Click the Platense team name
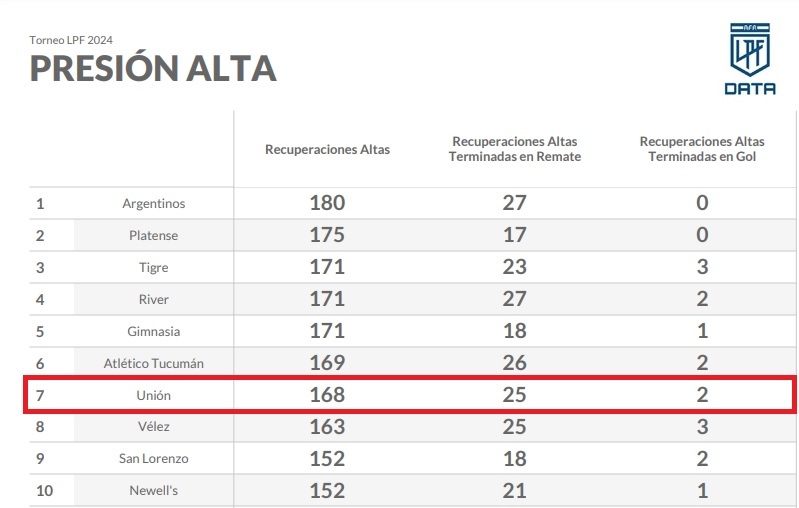 coord(154,235)
